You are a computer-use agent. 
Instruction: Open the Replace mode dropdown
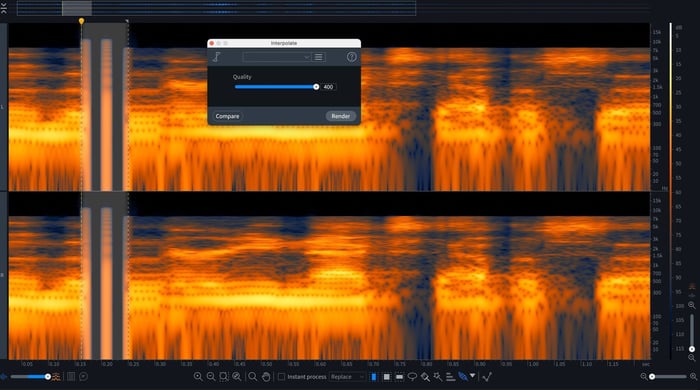coord(347,377)
